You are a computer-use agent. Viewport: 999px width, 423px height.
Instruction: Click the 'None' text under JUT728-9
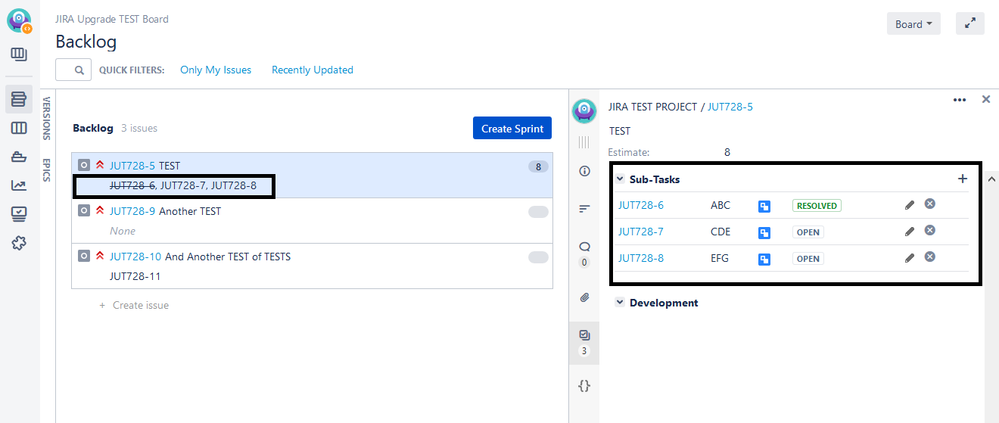point(122,231)
